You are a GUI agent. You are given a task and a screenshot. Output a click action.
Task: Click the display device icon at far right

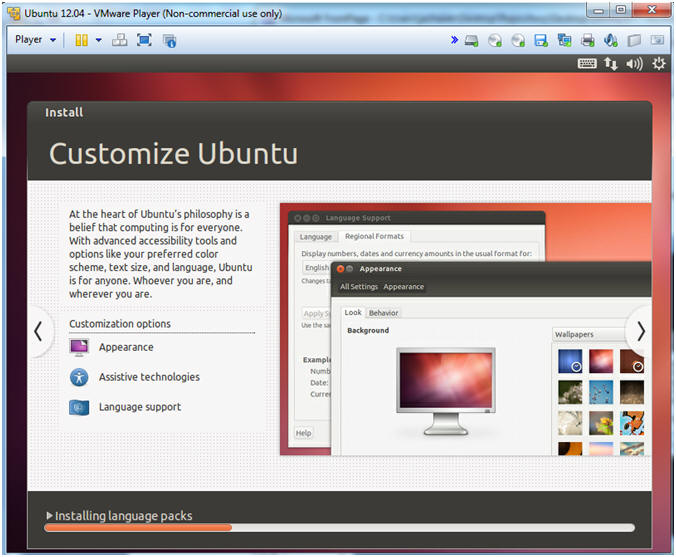[657, 40]
